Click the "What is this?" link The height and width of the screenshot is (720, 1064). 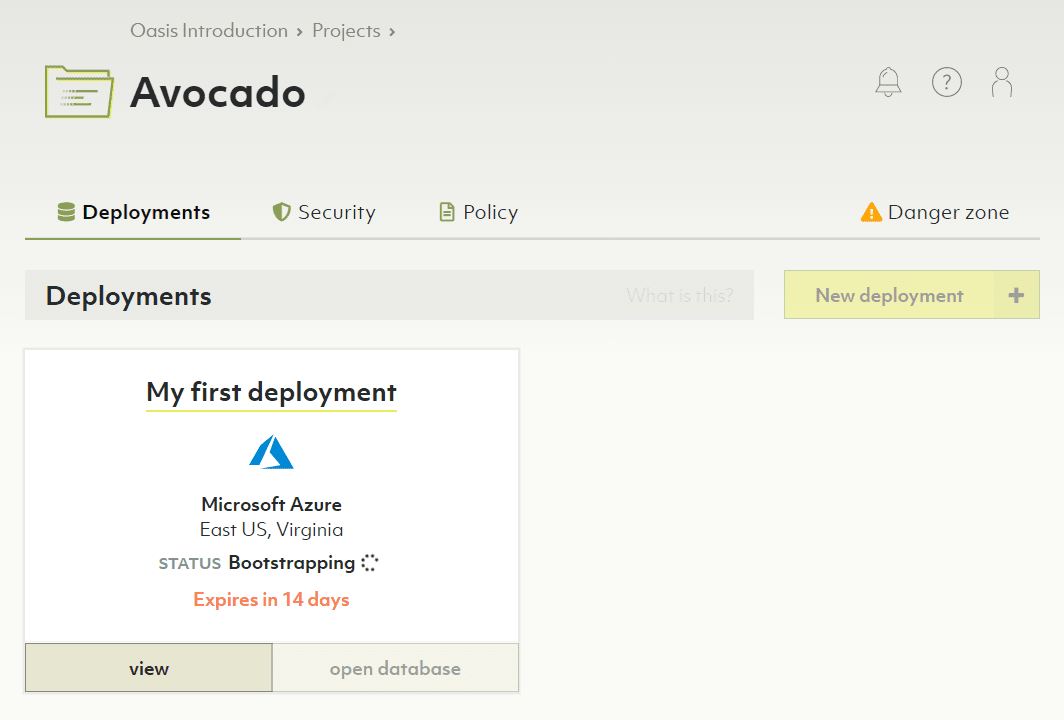tap(680, 295)
